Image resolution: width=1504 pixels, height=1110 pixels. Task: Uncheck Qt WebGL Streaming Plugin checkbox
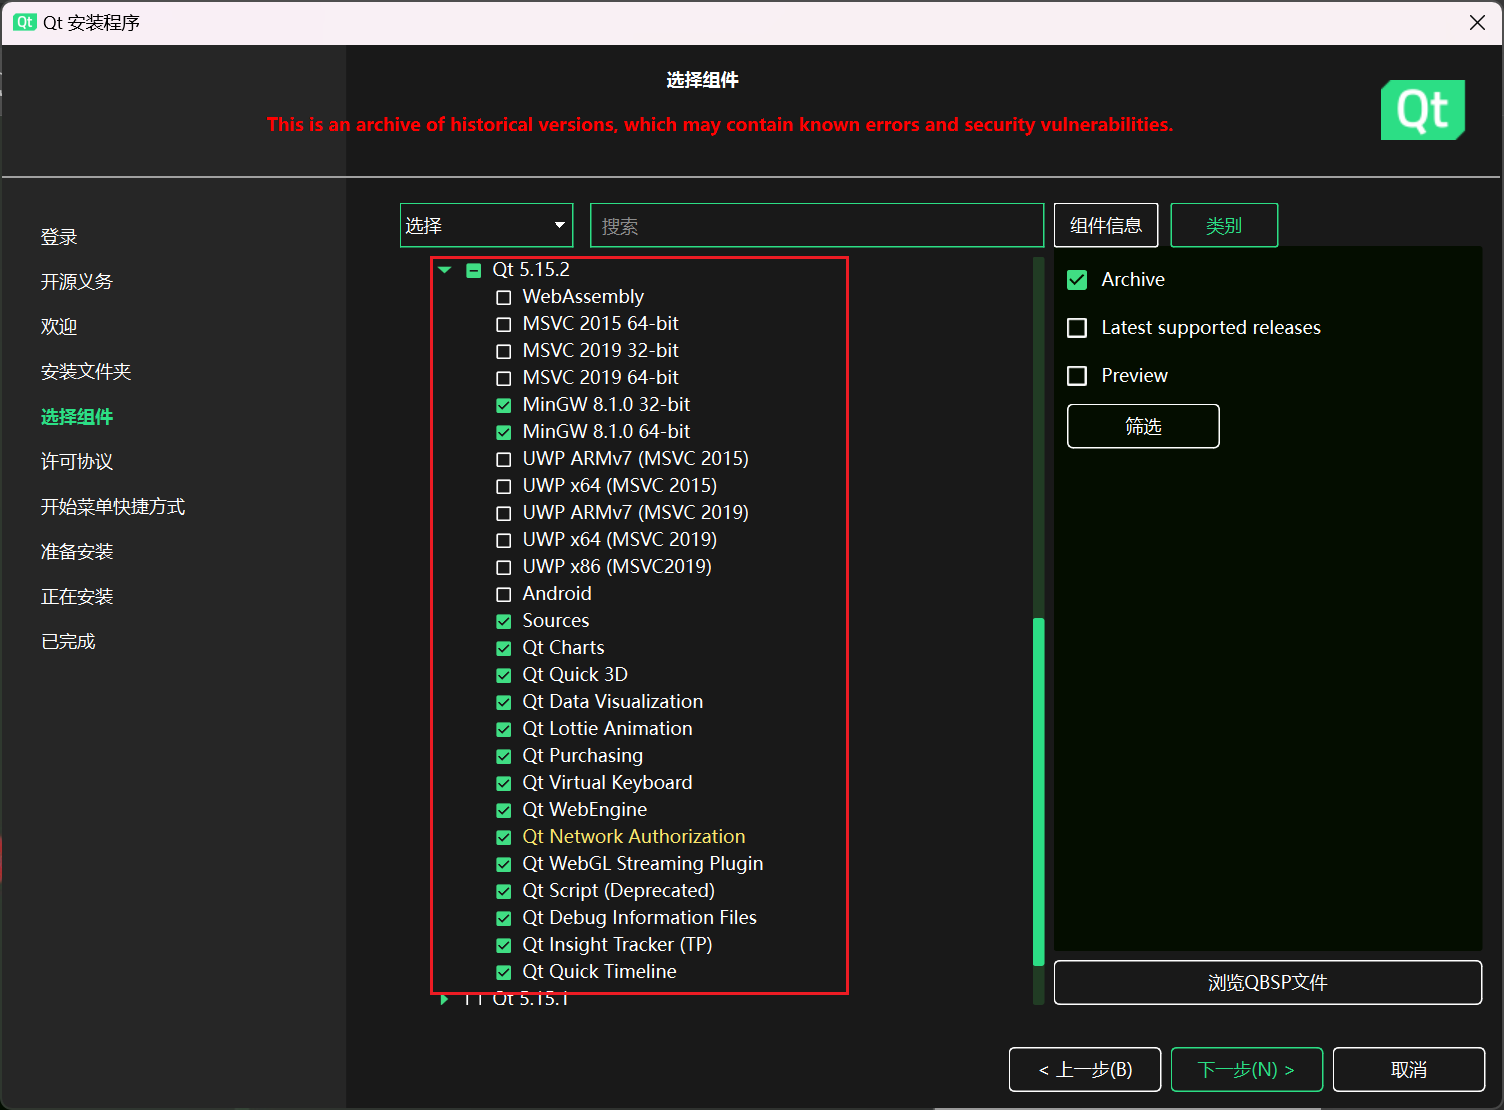pyautogui.click(x=504, y=864)
